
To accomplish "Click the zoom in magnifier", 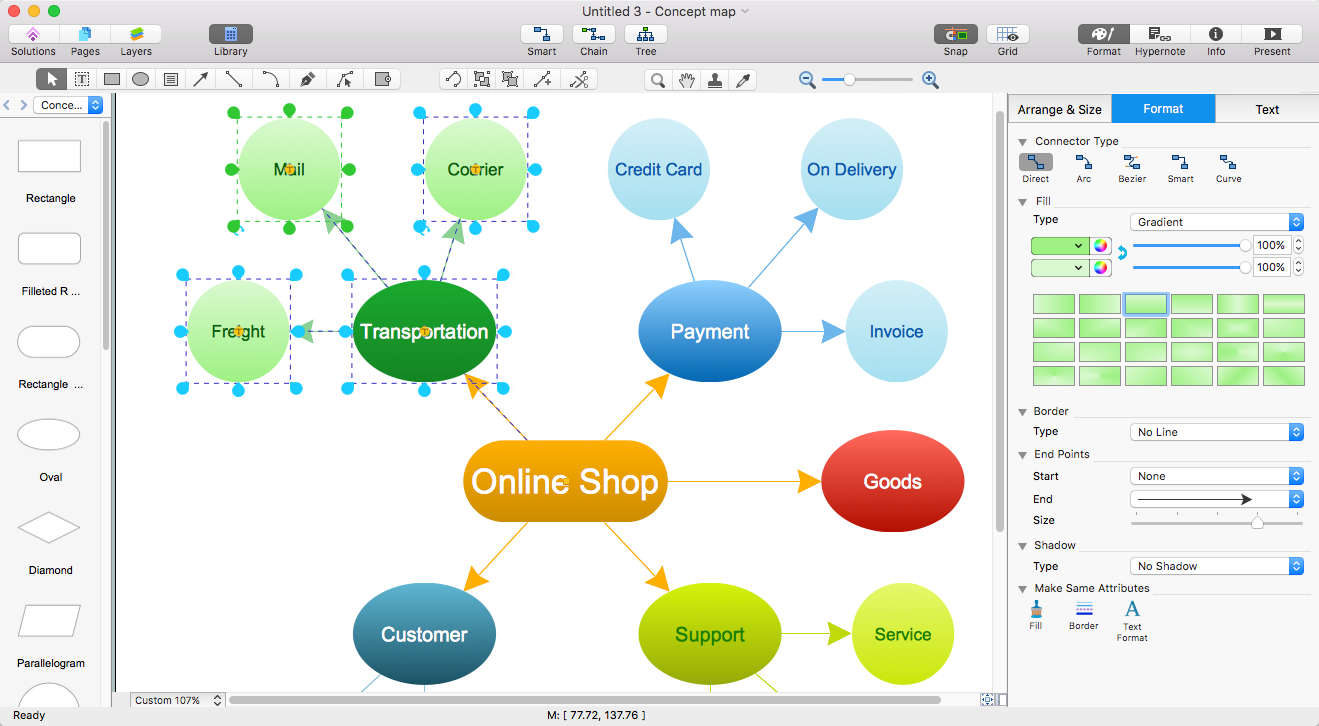I will tap(930, 80).
